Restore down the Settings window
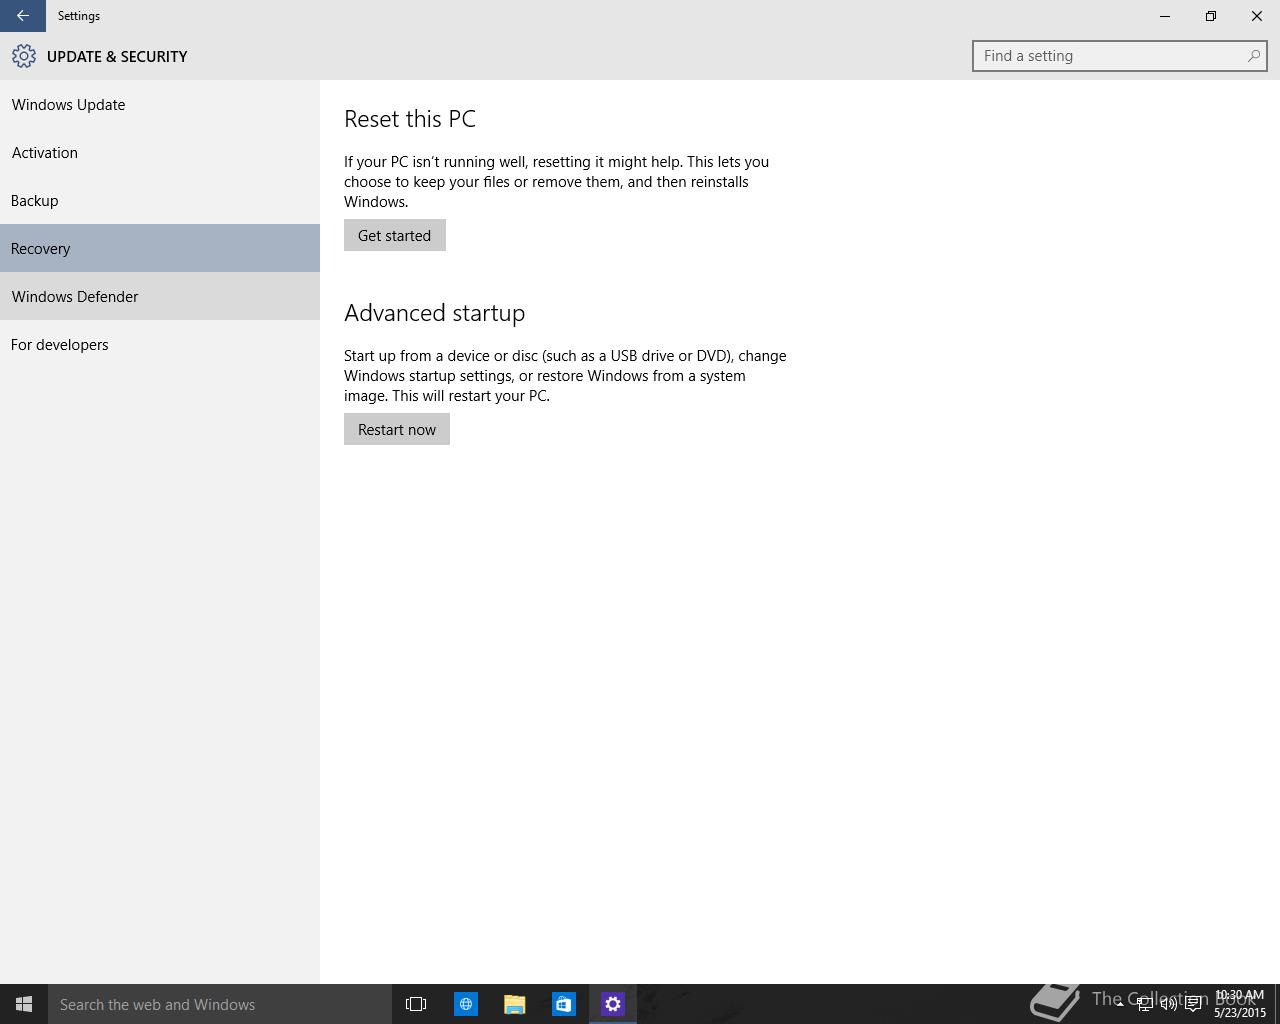 click(x=1211, y=16)
